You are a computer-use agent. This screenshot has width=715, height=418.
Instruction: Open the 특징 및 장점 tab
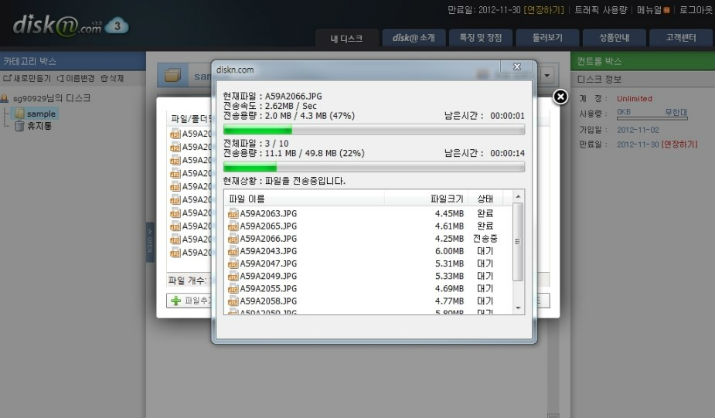point(481,38)
